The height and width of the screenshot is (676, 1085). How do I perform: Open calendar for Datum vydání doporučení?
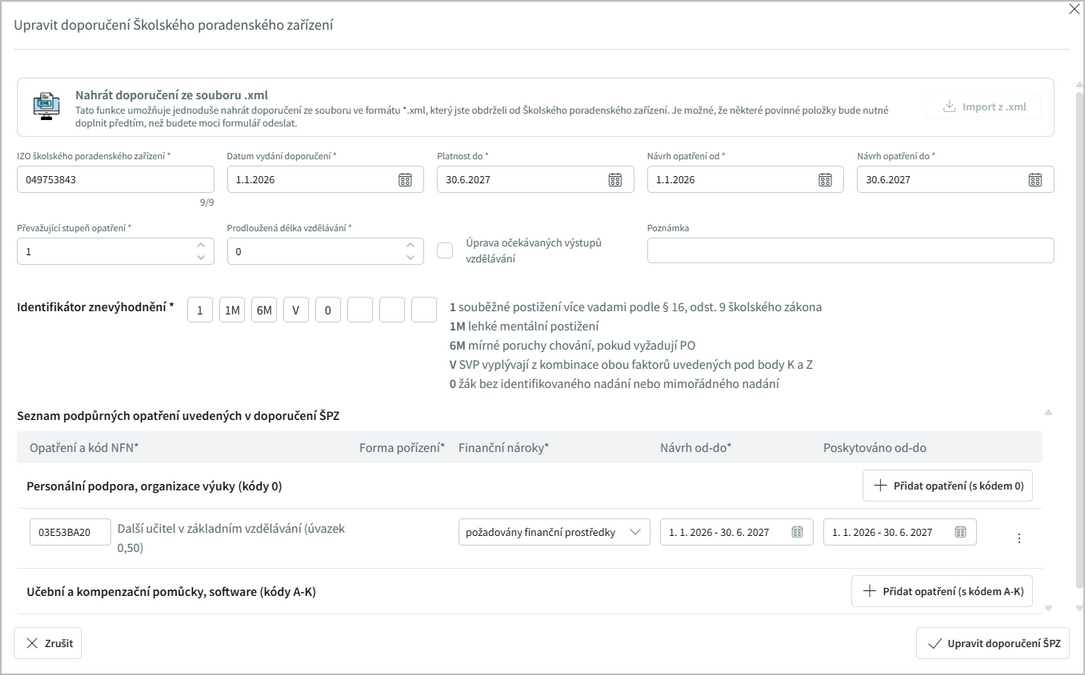(405, 180)
